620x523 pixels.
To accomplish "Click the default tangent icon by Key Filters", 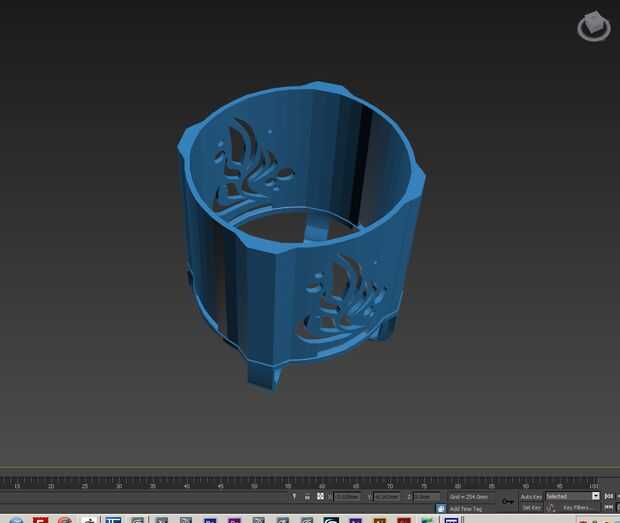I will click(551, 508).
